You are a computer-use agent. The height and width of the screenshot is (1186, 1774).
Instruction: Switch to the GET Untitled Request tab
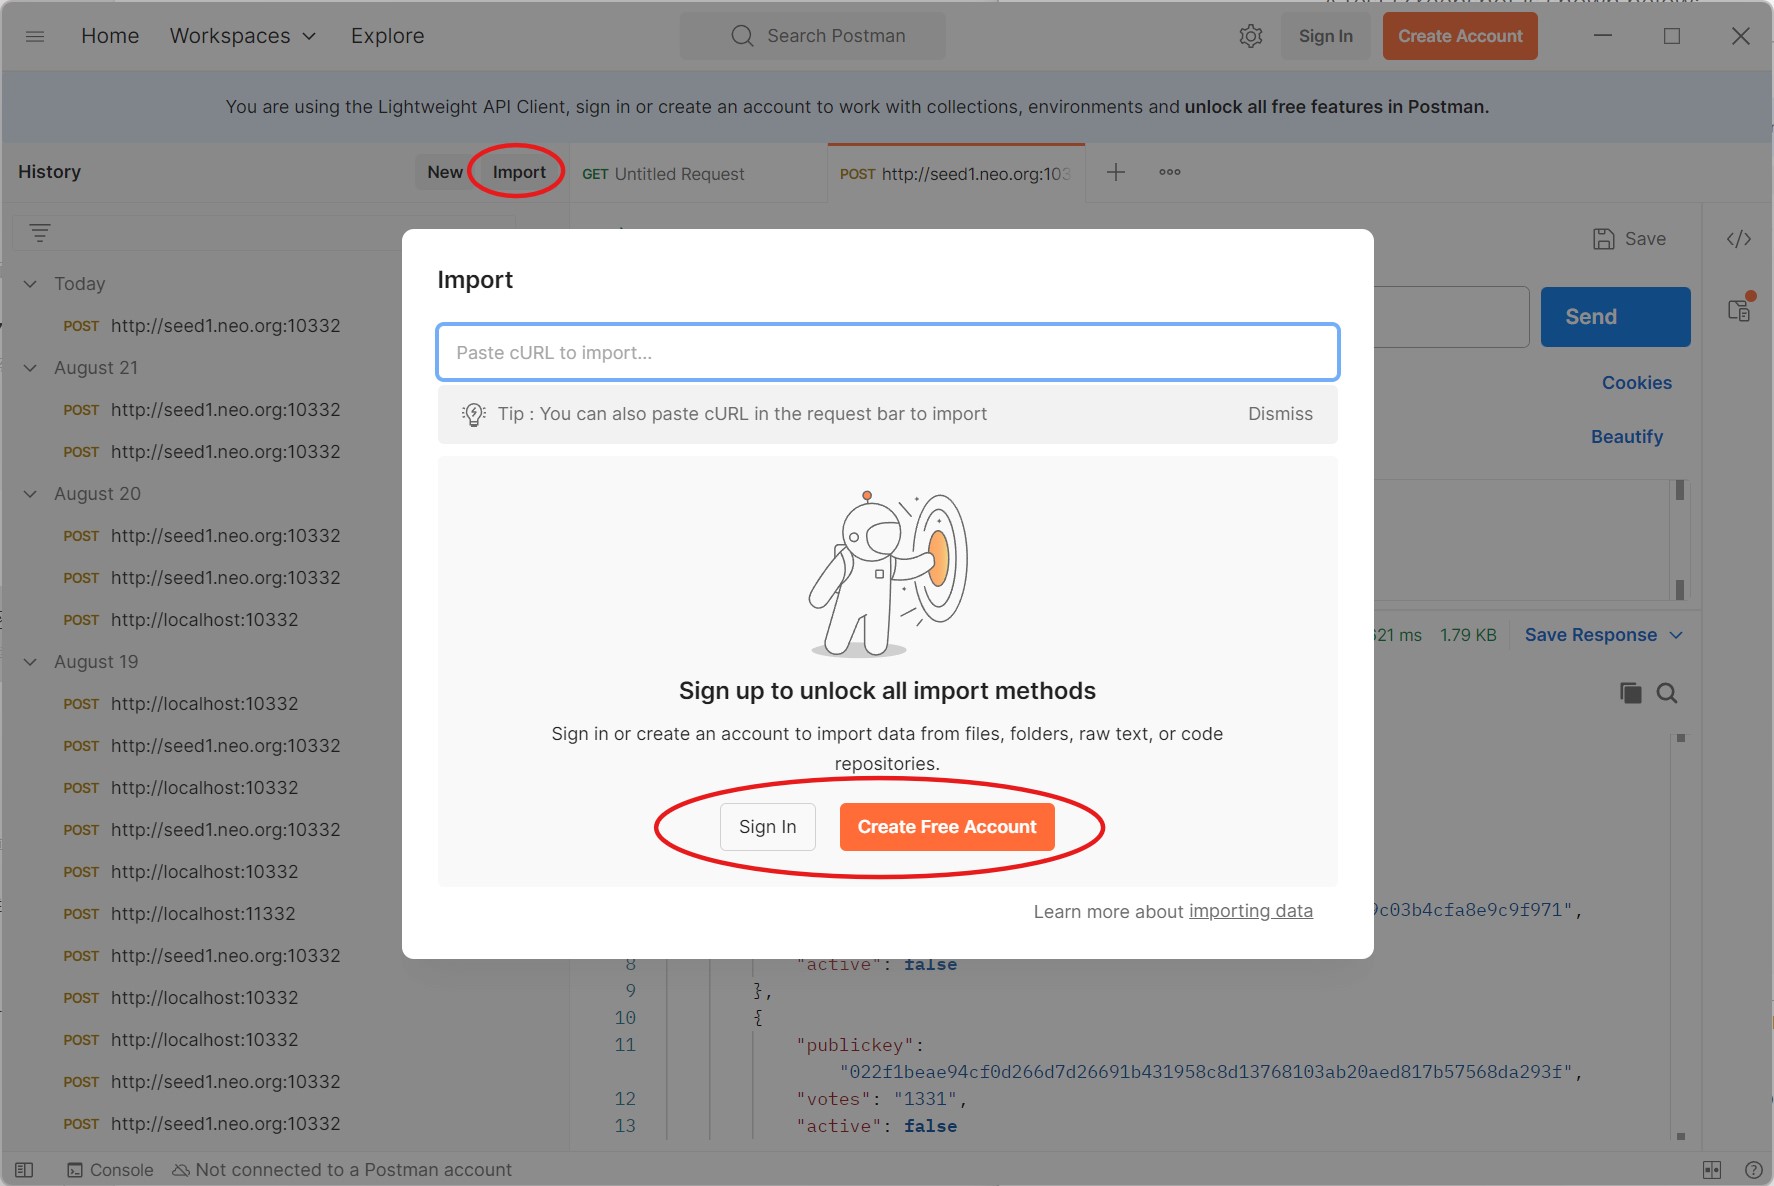point(698,174)
